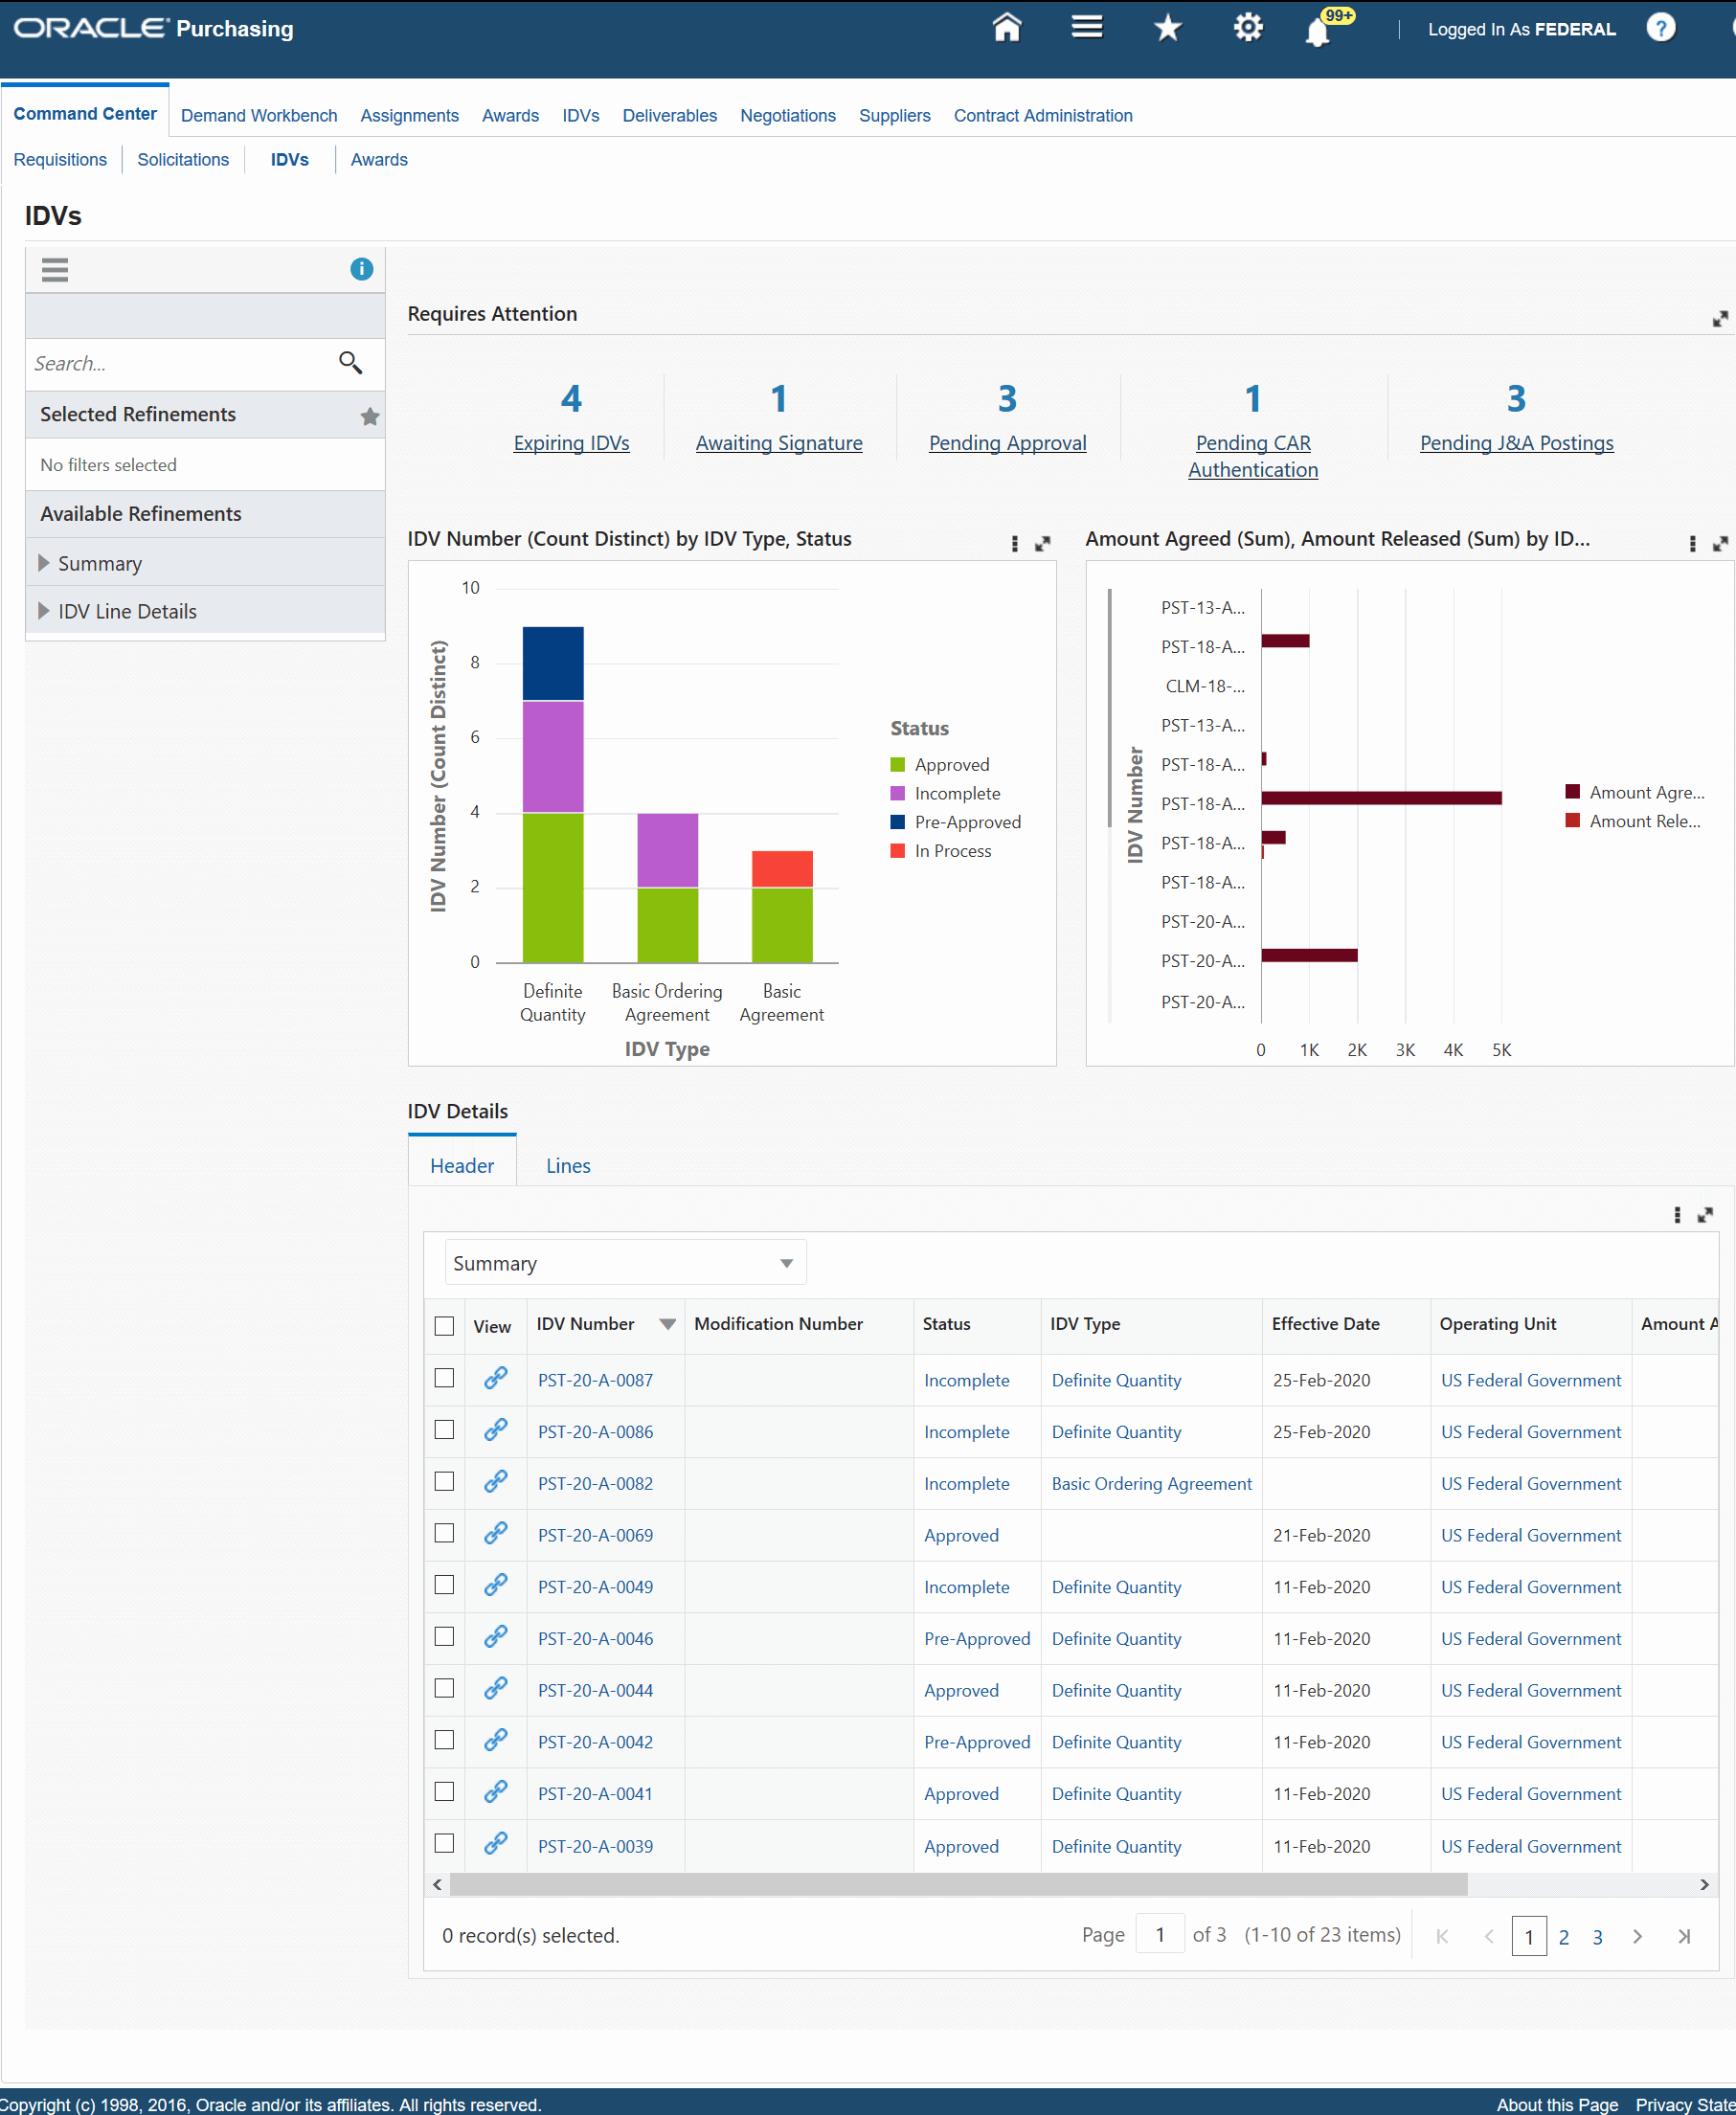1736x2115 pixels.
Task: Toggle the refinements panel menu icon
Action: pos(55,269)
